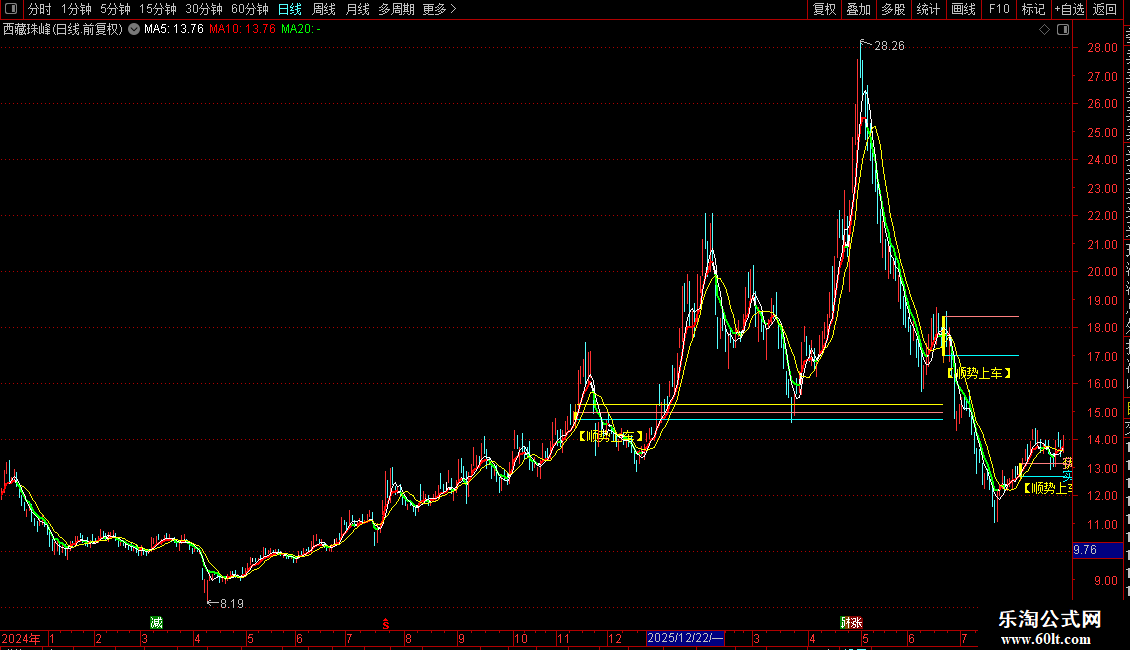Click the 12.00 price axis label

pyautogui.click(x=1103, y=496)
